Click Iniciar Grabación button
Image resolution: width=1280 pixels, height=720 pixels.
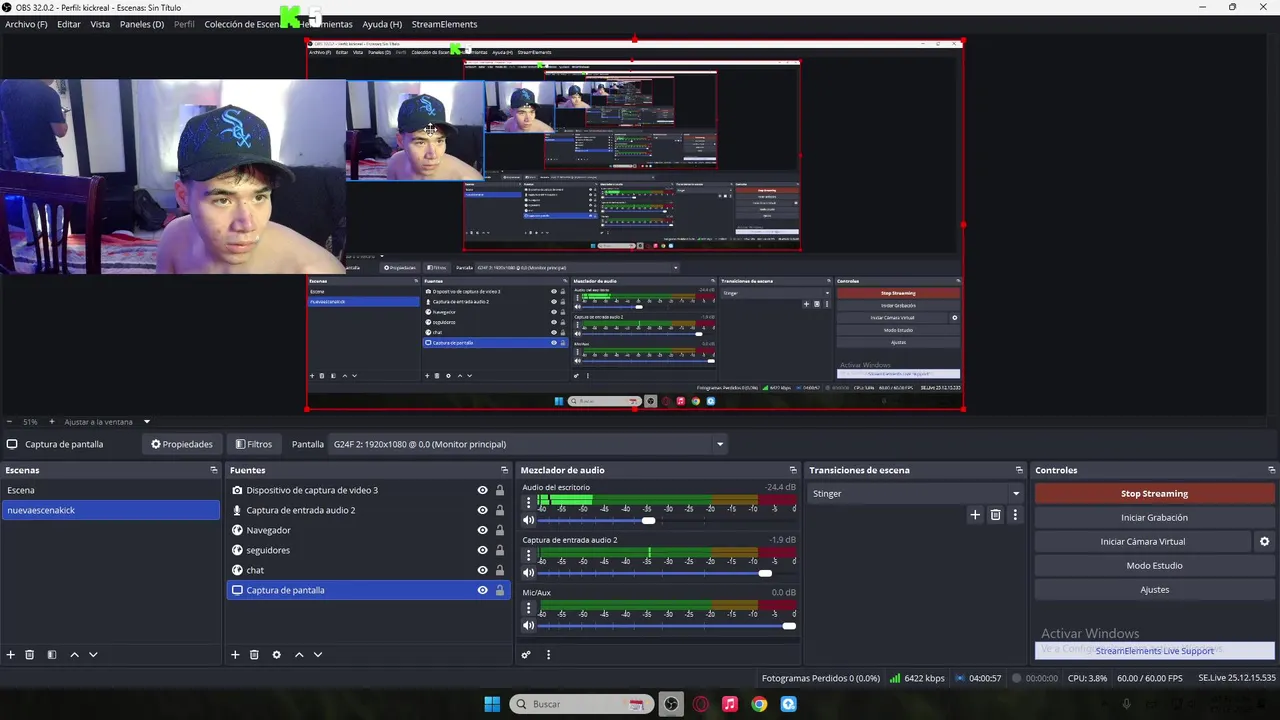1154,518
